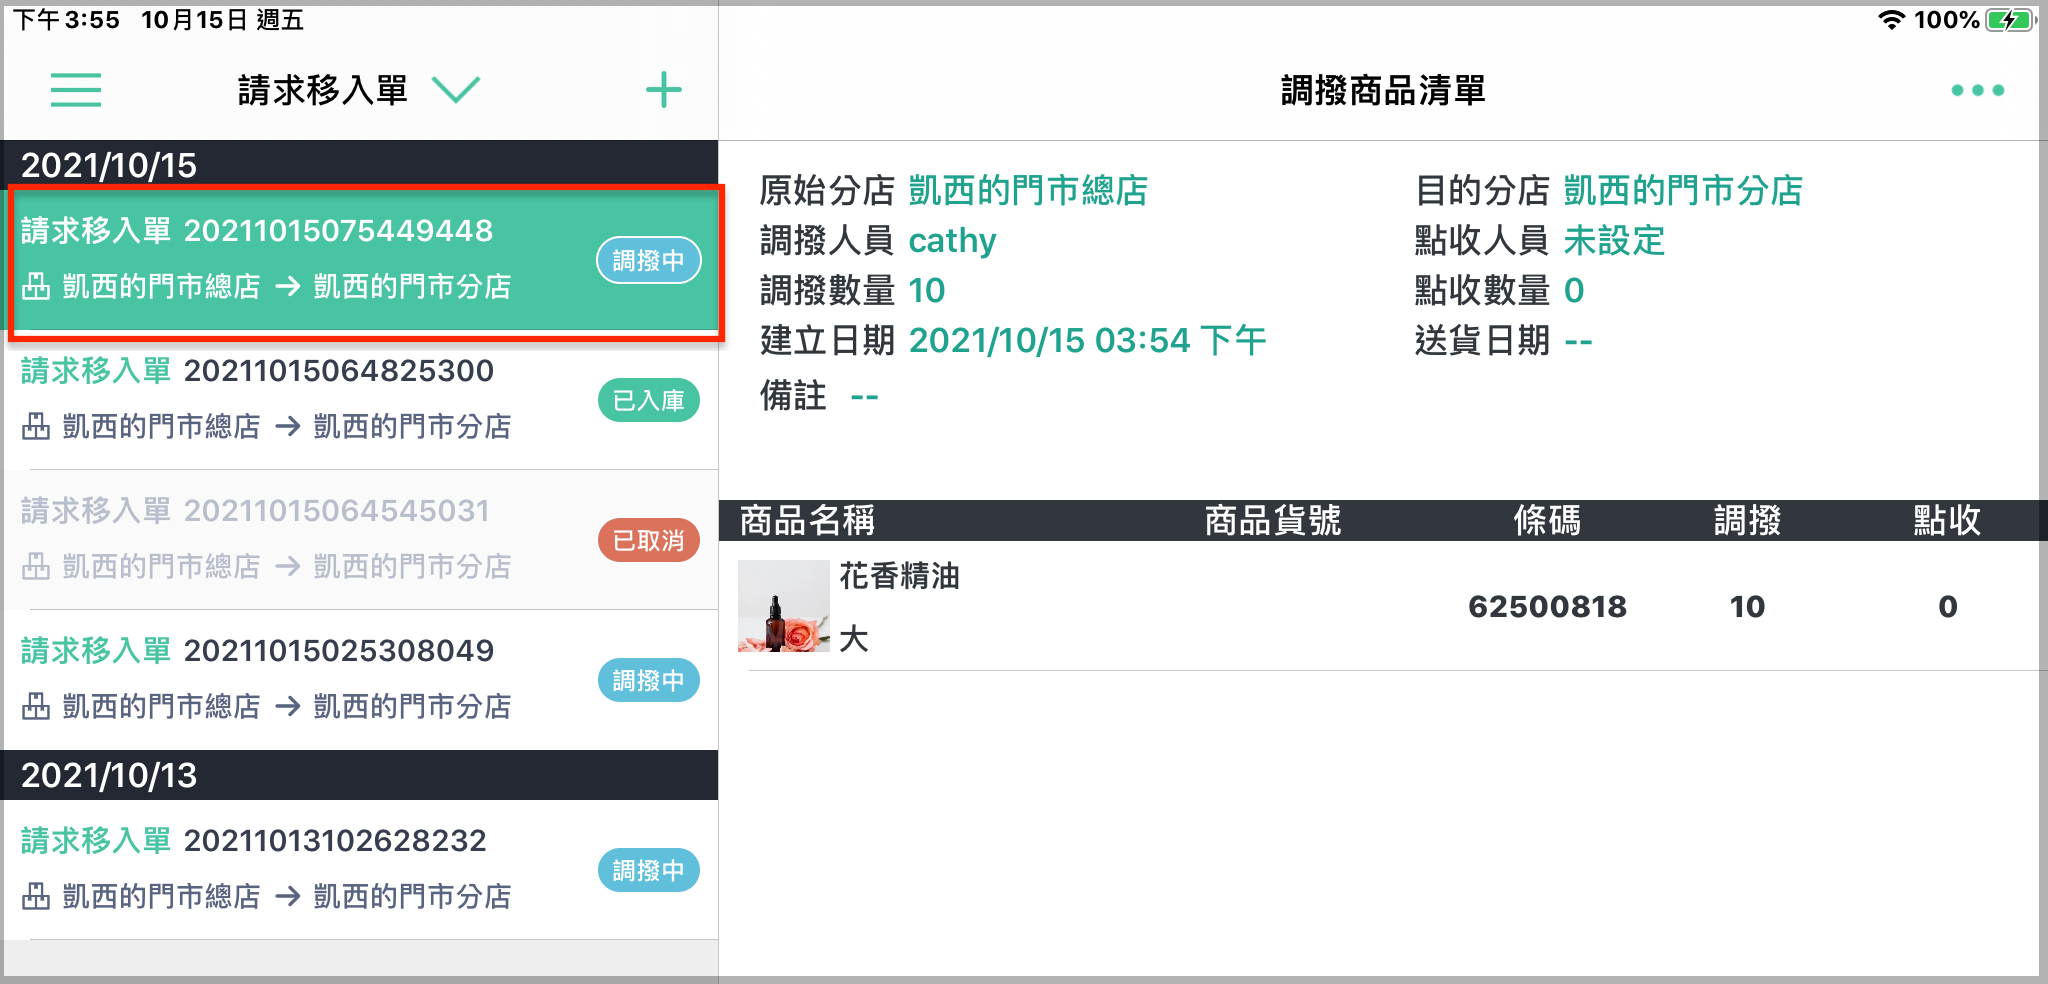Click 調撥中 badge on request 20211015025308049
Screen dimensions: 2048x984
click(649, 680)
